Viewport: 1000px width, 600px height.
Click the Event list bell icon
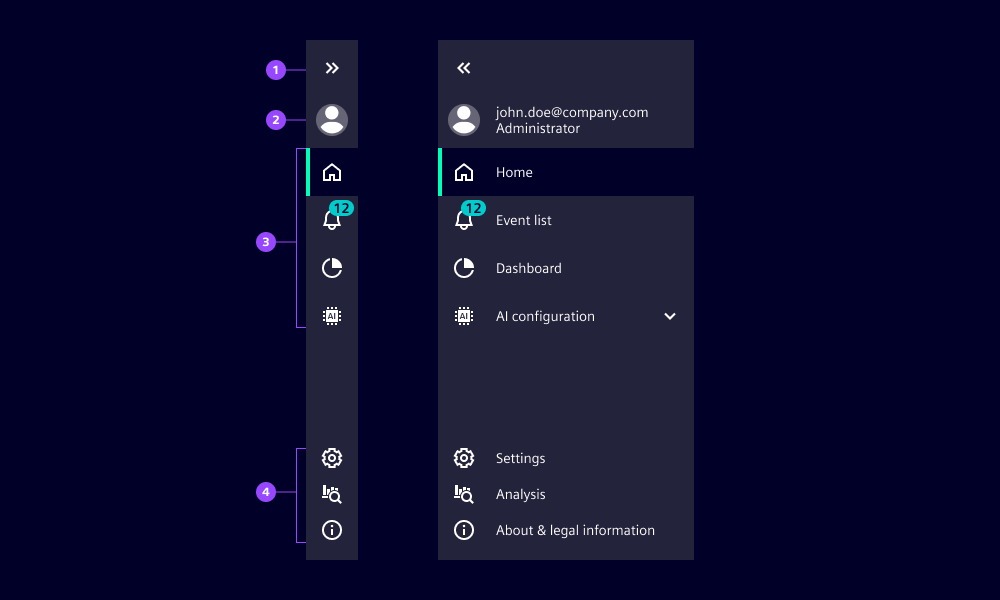(x=464, y=220)
